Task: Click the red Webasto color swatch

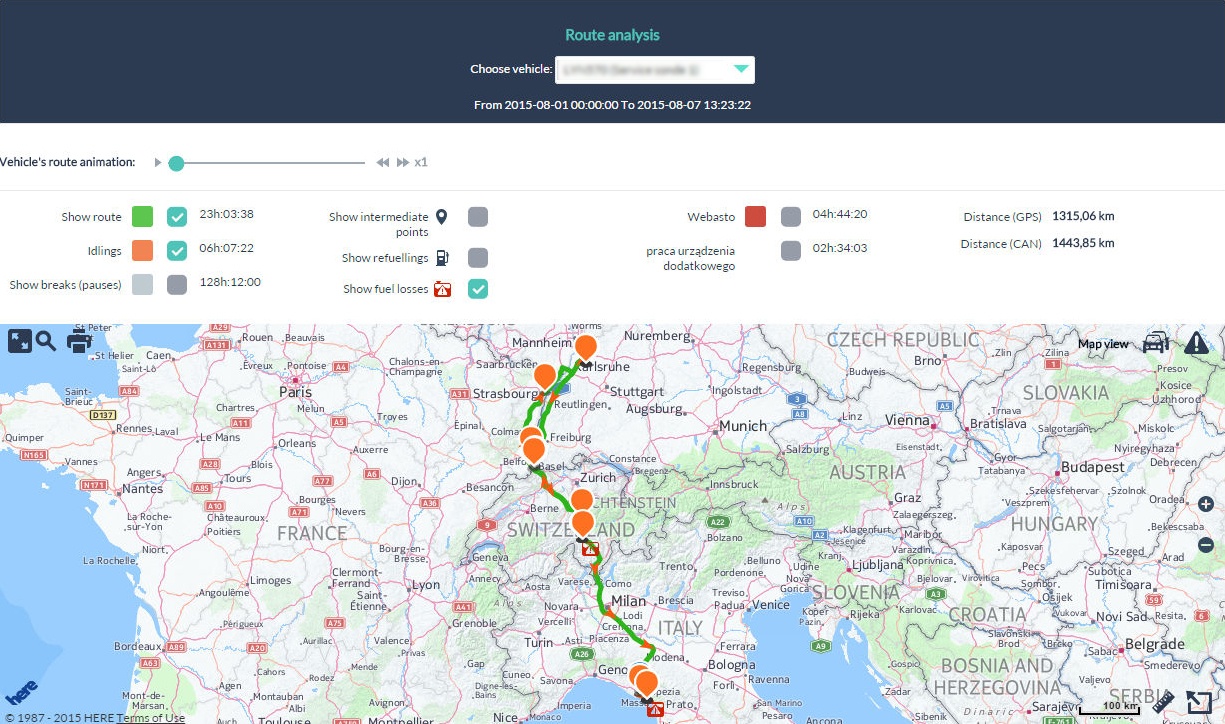Action: point(756,217)
